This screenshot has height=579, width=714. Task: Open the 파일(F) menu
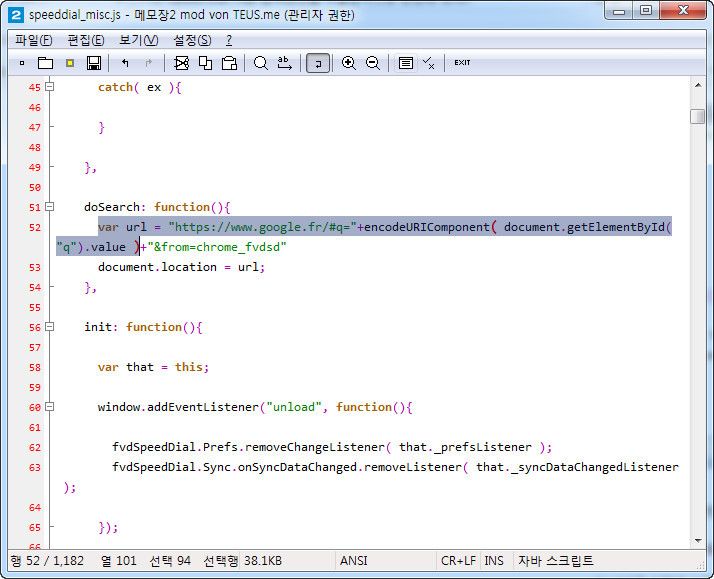34,40
